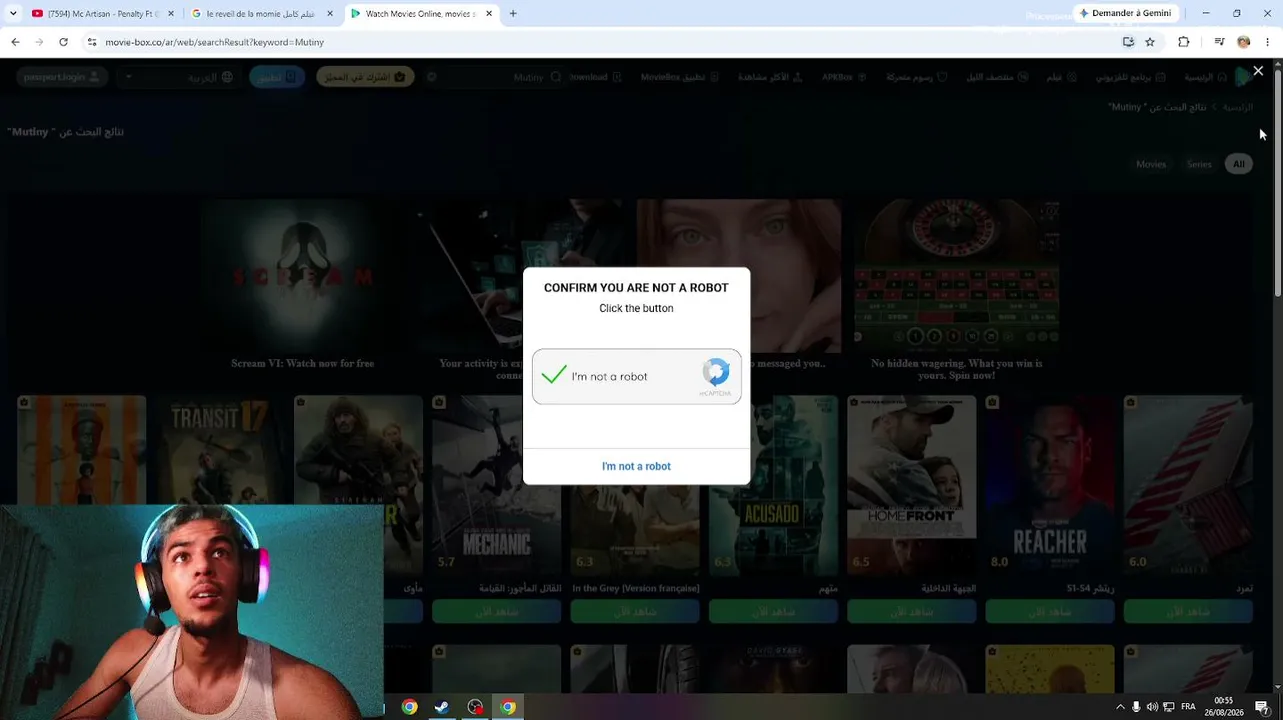Click watch now button under Homefront

[911, 611]
